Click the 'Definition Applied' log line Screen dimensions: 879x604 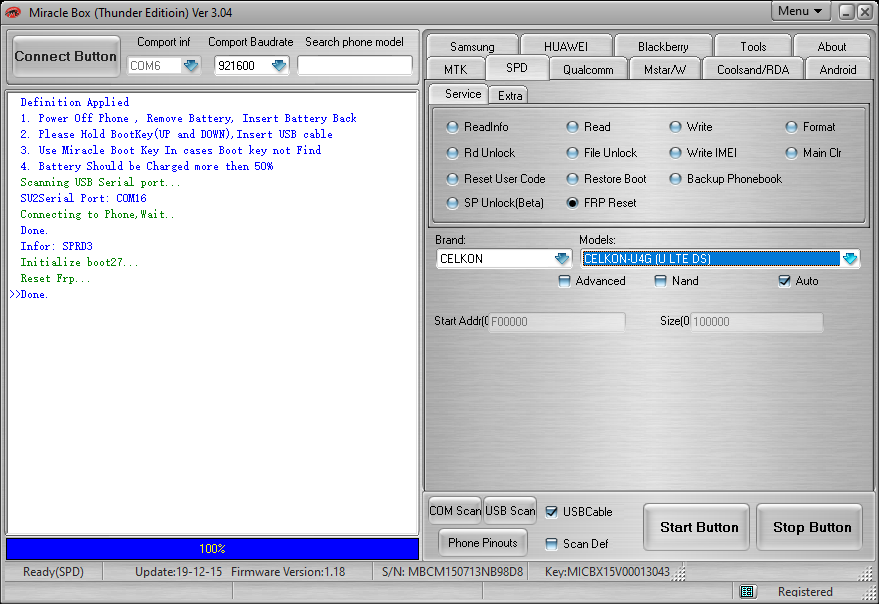click(x=75, y=102)
